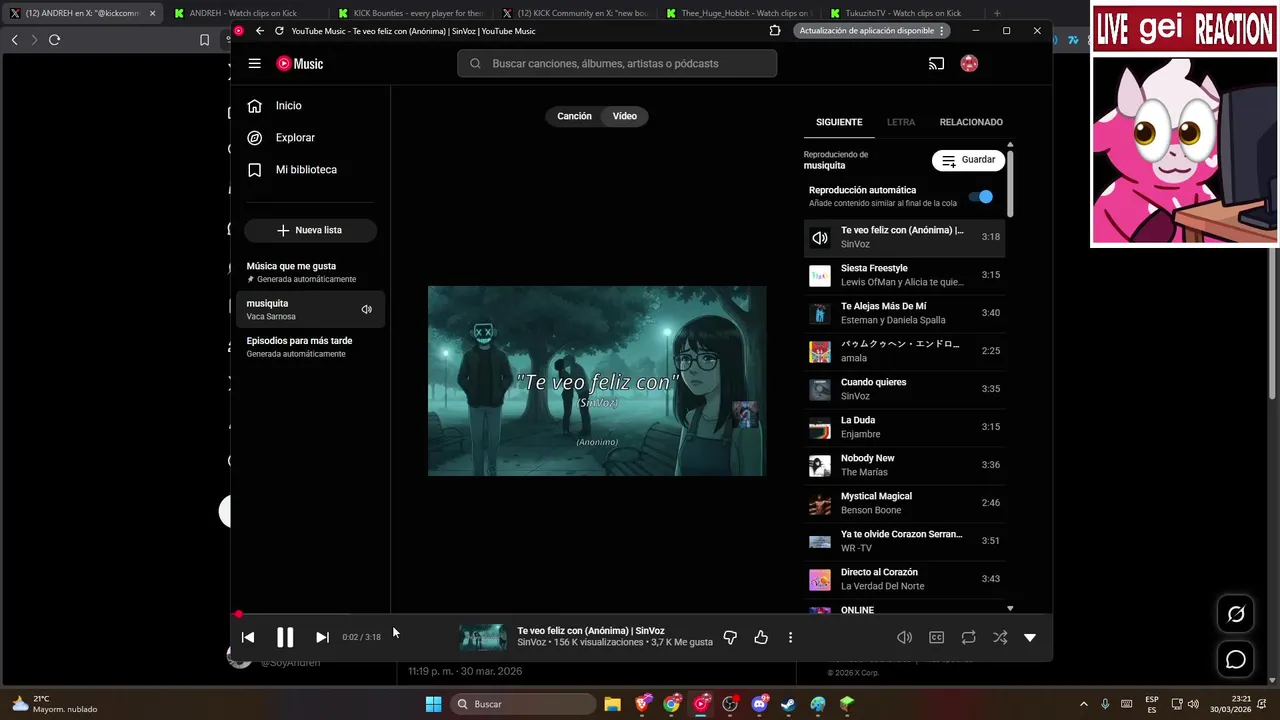Open more options for the playing song
This screenshot has width=1280, height=720.
(x=790, y=637)
